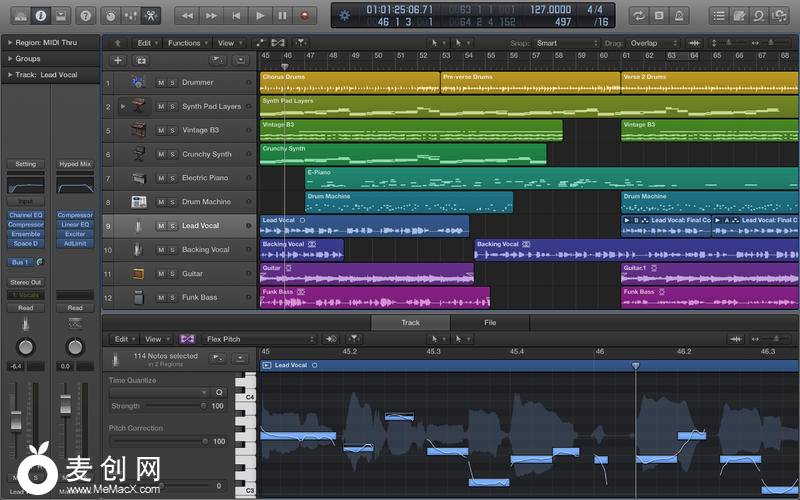The image size is (800, 500).
Task: Adjust the Pitch Correction slider
Action: point(205,441)
